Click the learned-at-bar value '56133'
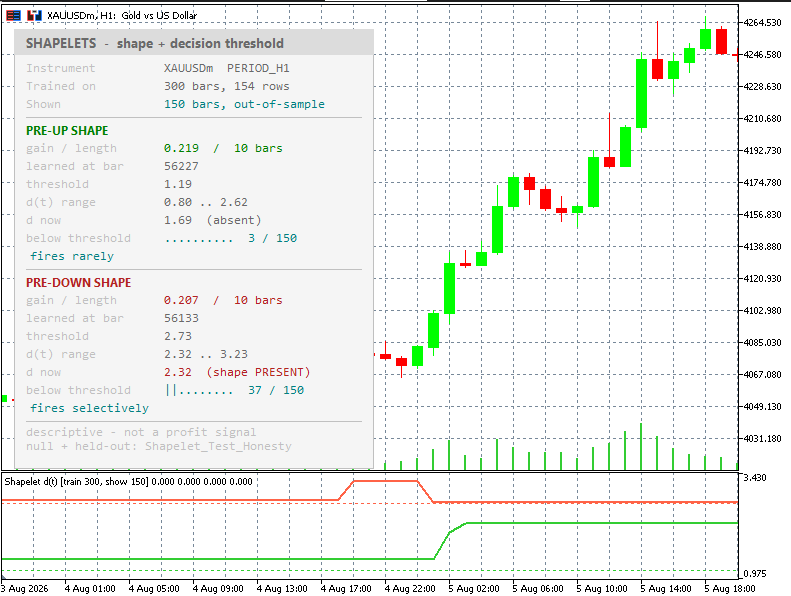791x596 pixels. tap(181, 318)
